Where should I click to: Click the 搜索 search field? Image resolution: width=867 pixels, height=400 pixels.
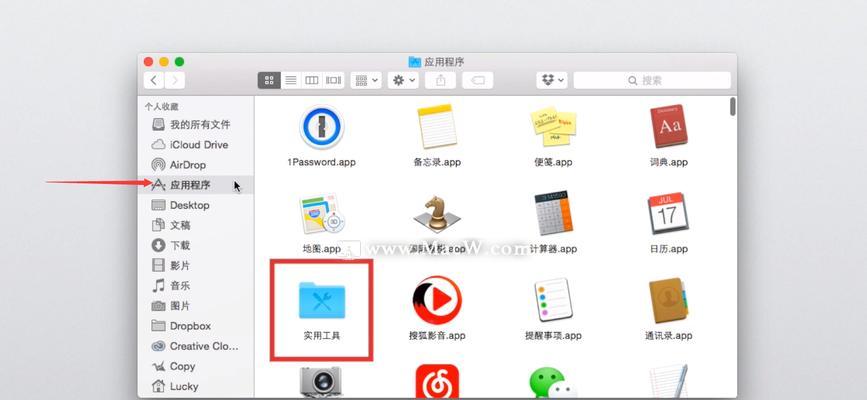(652, 80)
